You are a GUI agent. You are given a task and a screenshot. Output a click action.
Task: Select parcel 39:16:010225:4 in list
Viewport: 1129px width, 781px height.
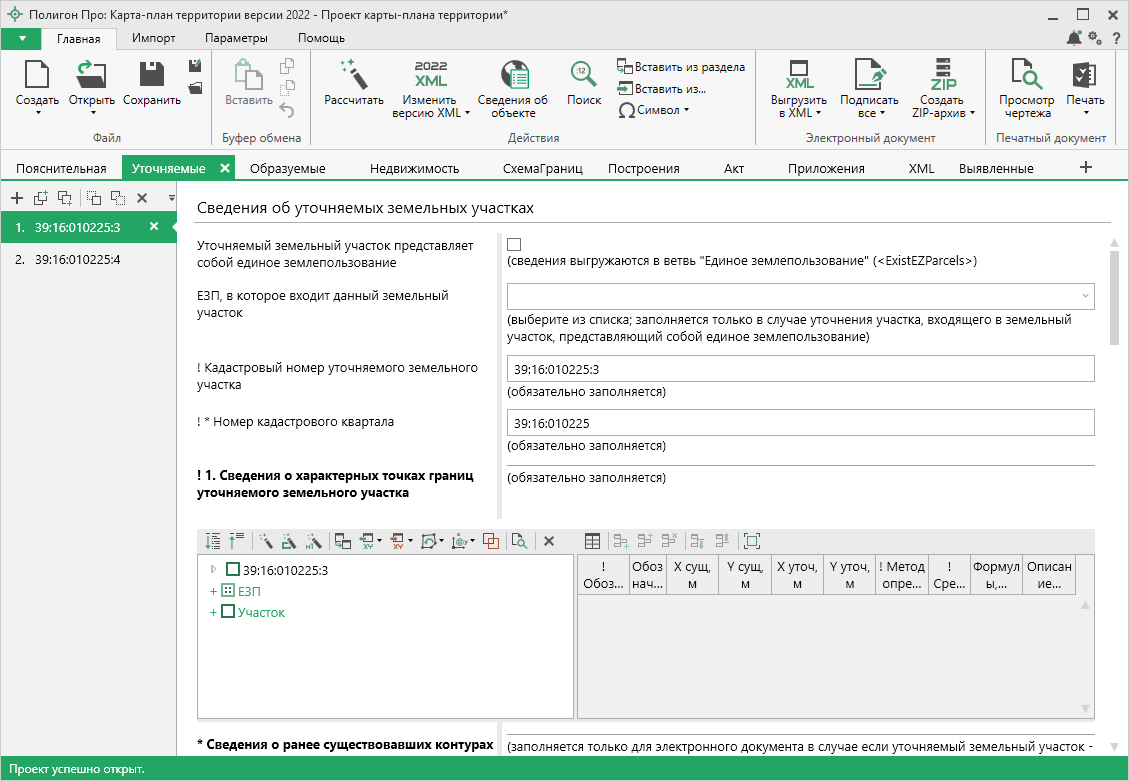[77, 259]
